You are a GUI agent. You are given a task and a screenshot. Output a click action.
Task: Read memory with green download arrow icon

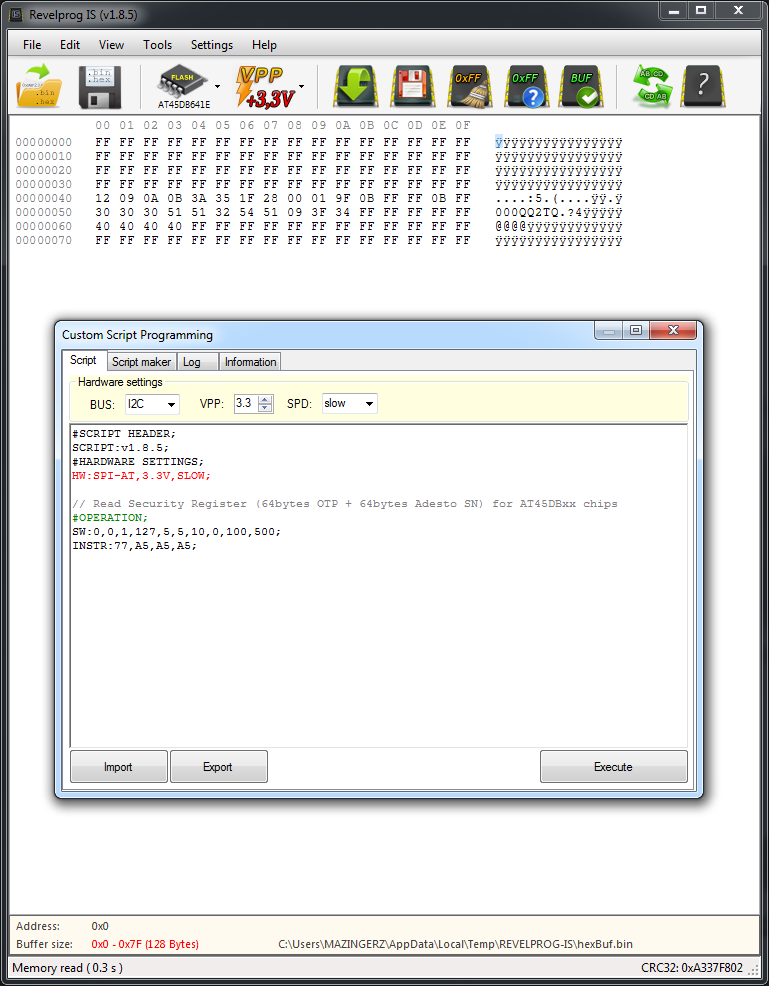click(354, 87)
